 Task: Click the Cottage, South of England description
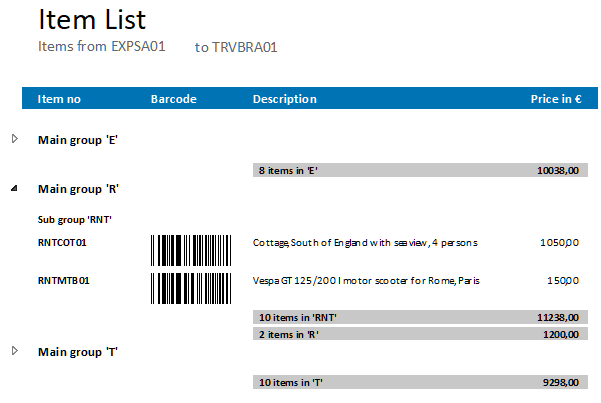pos(365,243)
